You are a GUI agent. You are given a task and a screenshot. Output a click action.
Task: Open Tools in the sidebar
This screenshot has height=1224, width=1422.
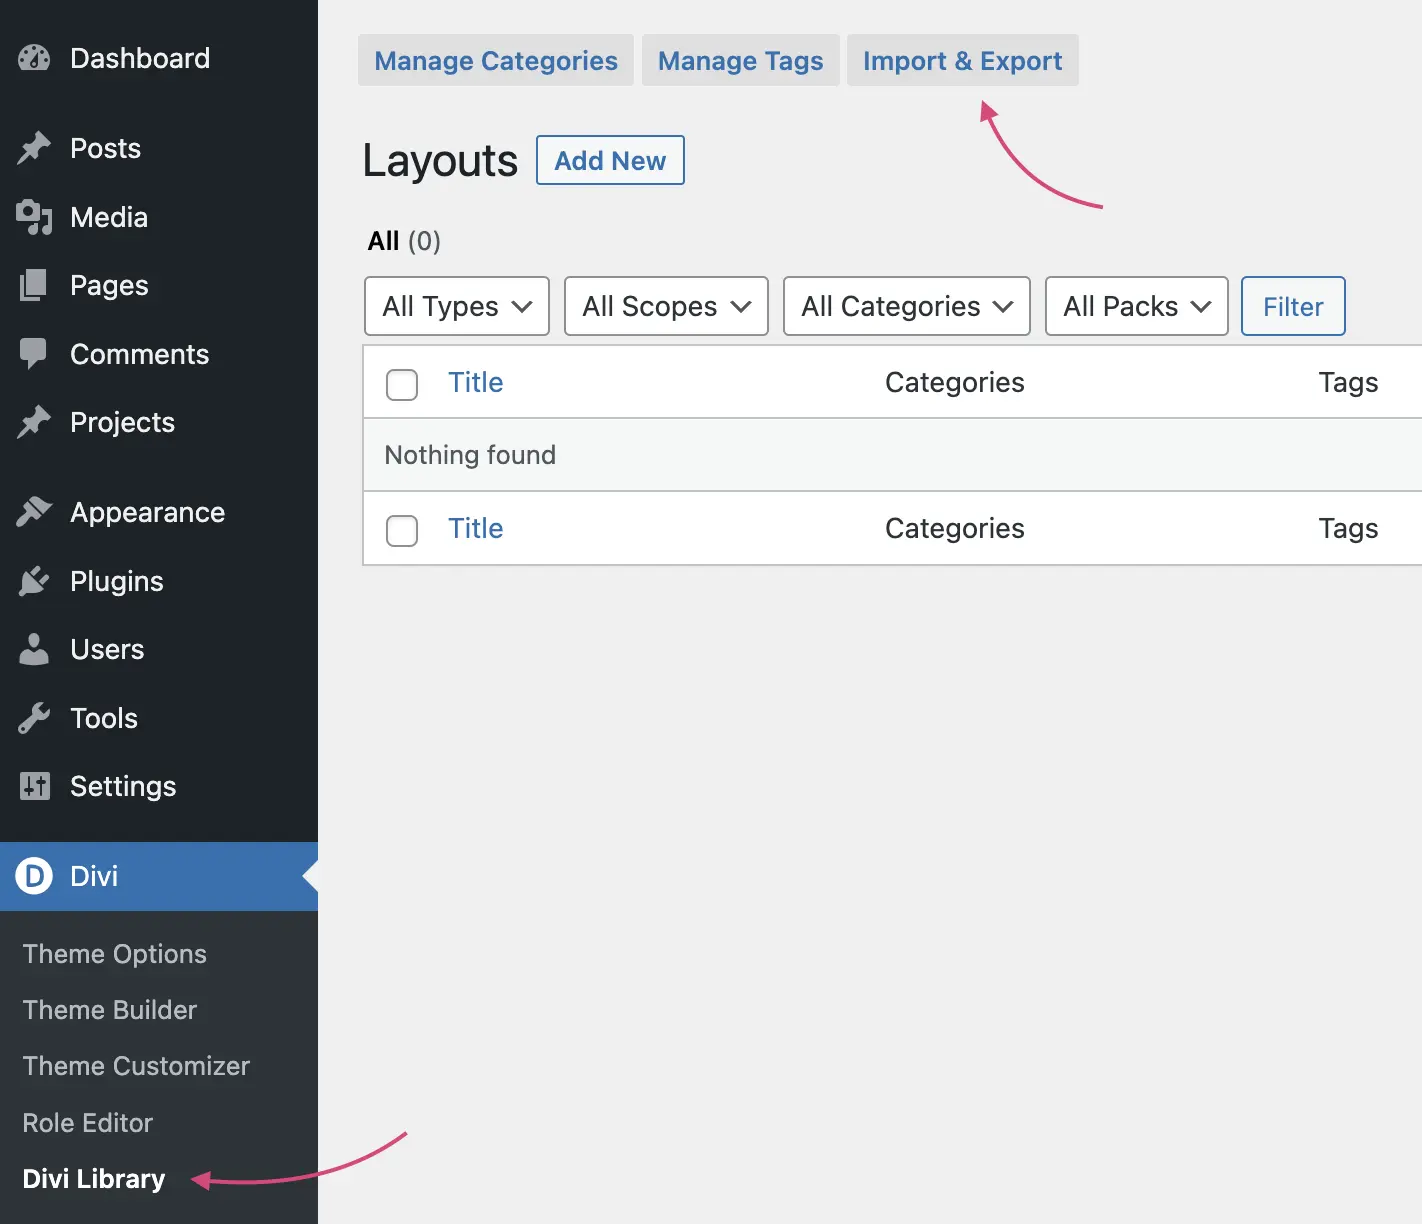[104, 718]
